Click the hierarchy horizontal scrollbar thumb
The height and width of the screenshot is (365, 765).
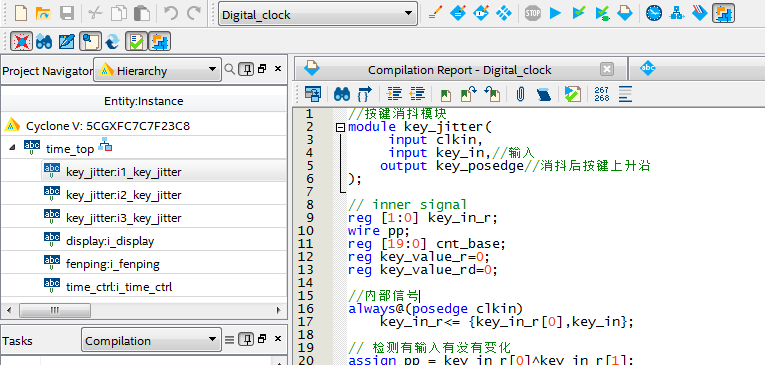[x=55, y=310]
